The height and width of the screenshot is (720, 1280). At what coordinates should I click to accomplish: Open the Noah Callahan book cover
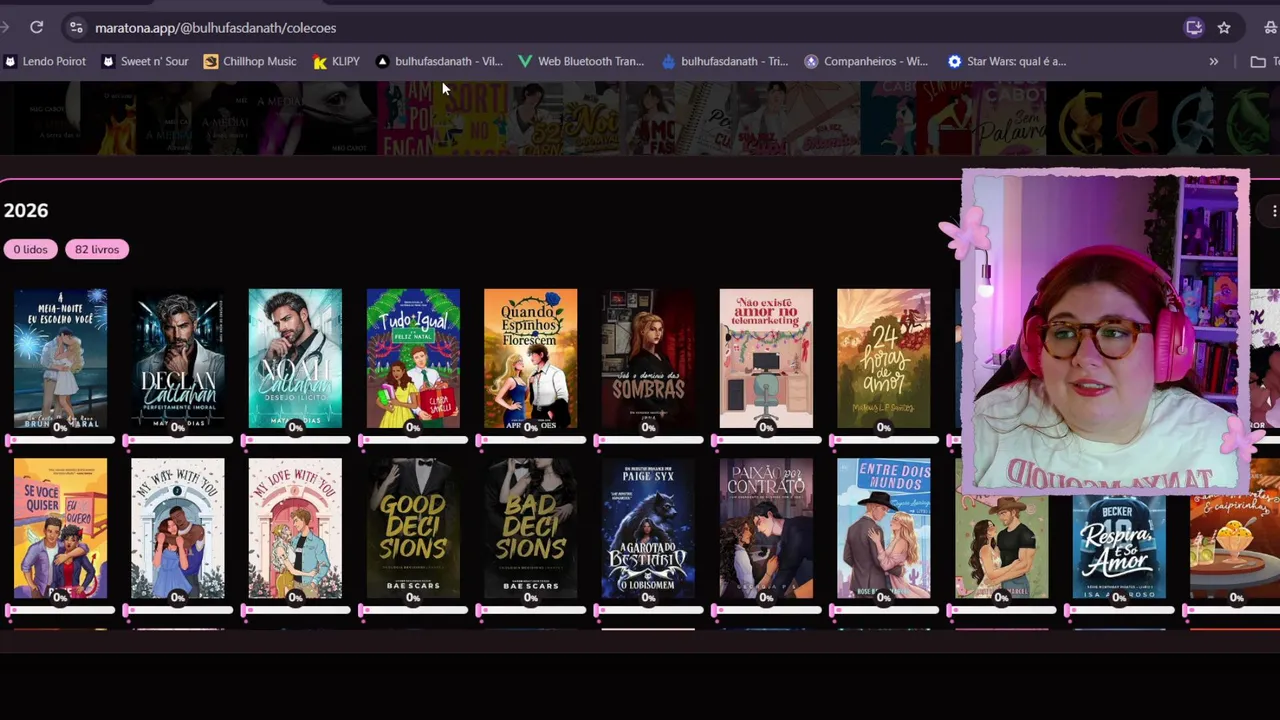click(295, 358)
